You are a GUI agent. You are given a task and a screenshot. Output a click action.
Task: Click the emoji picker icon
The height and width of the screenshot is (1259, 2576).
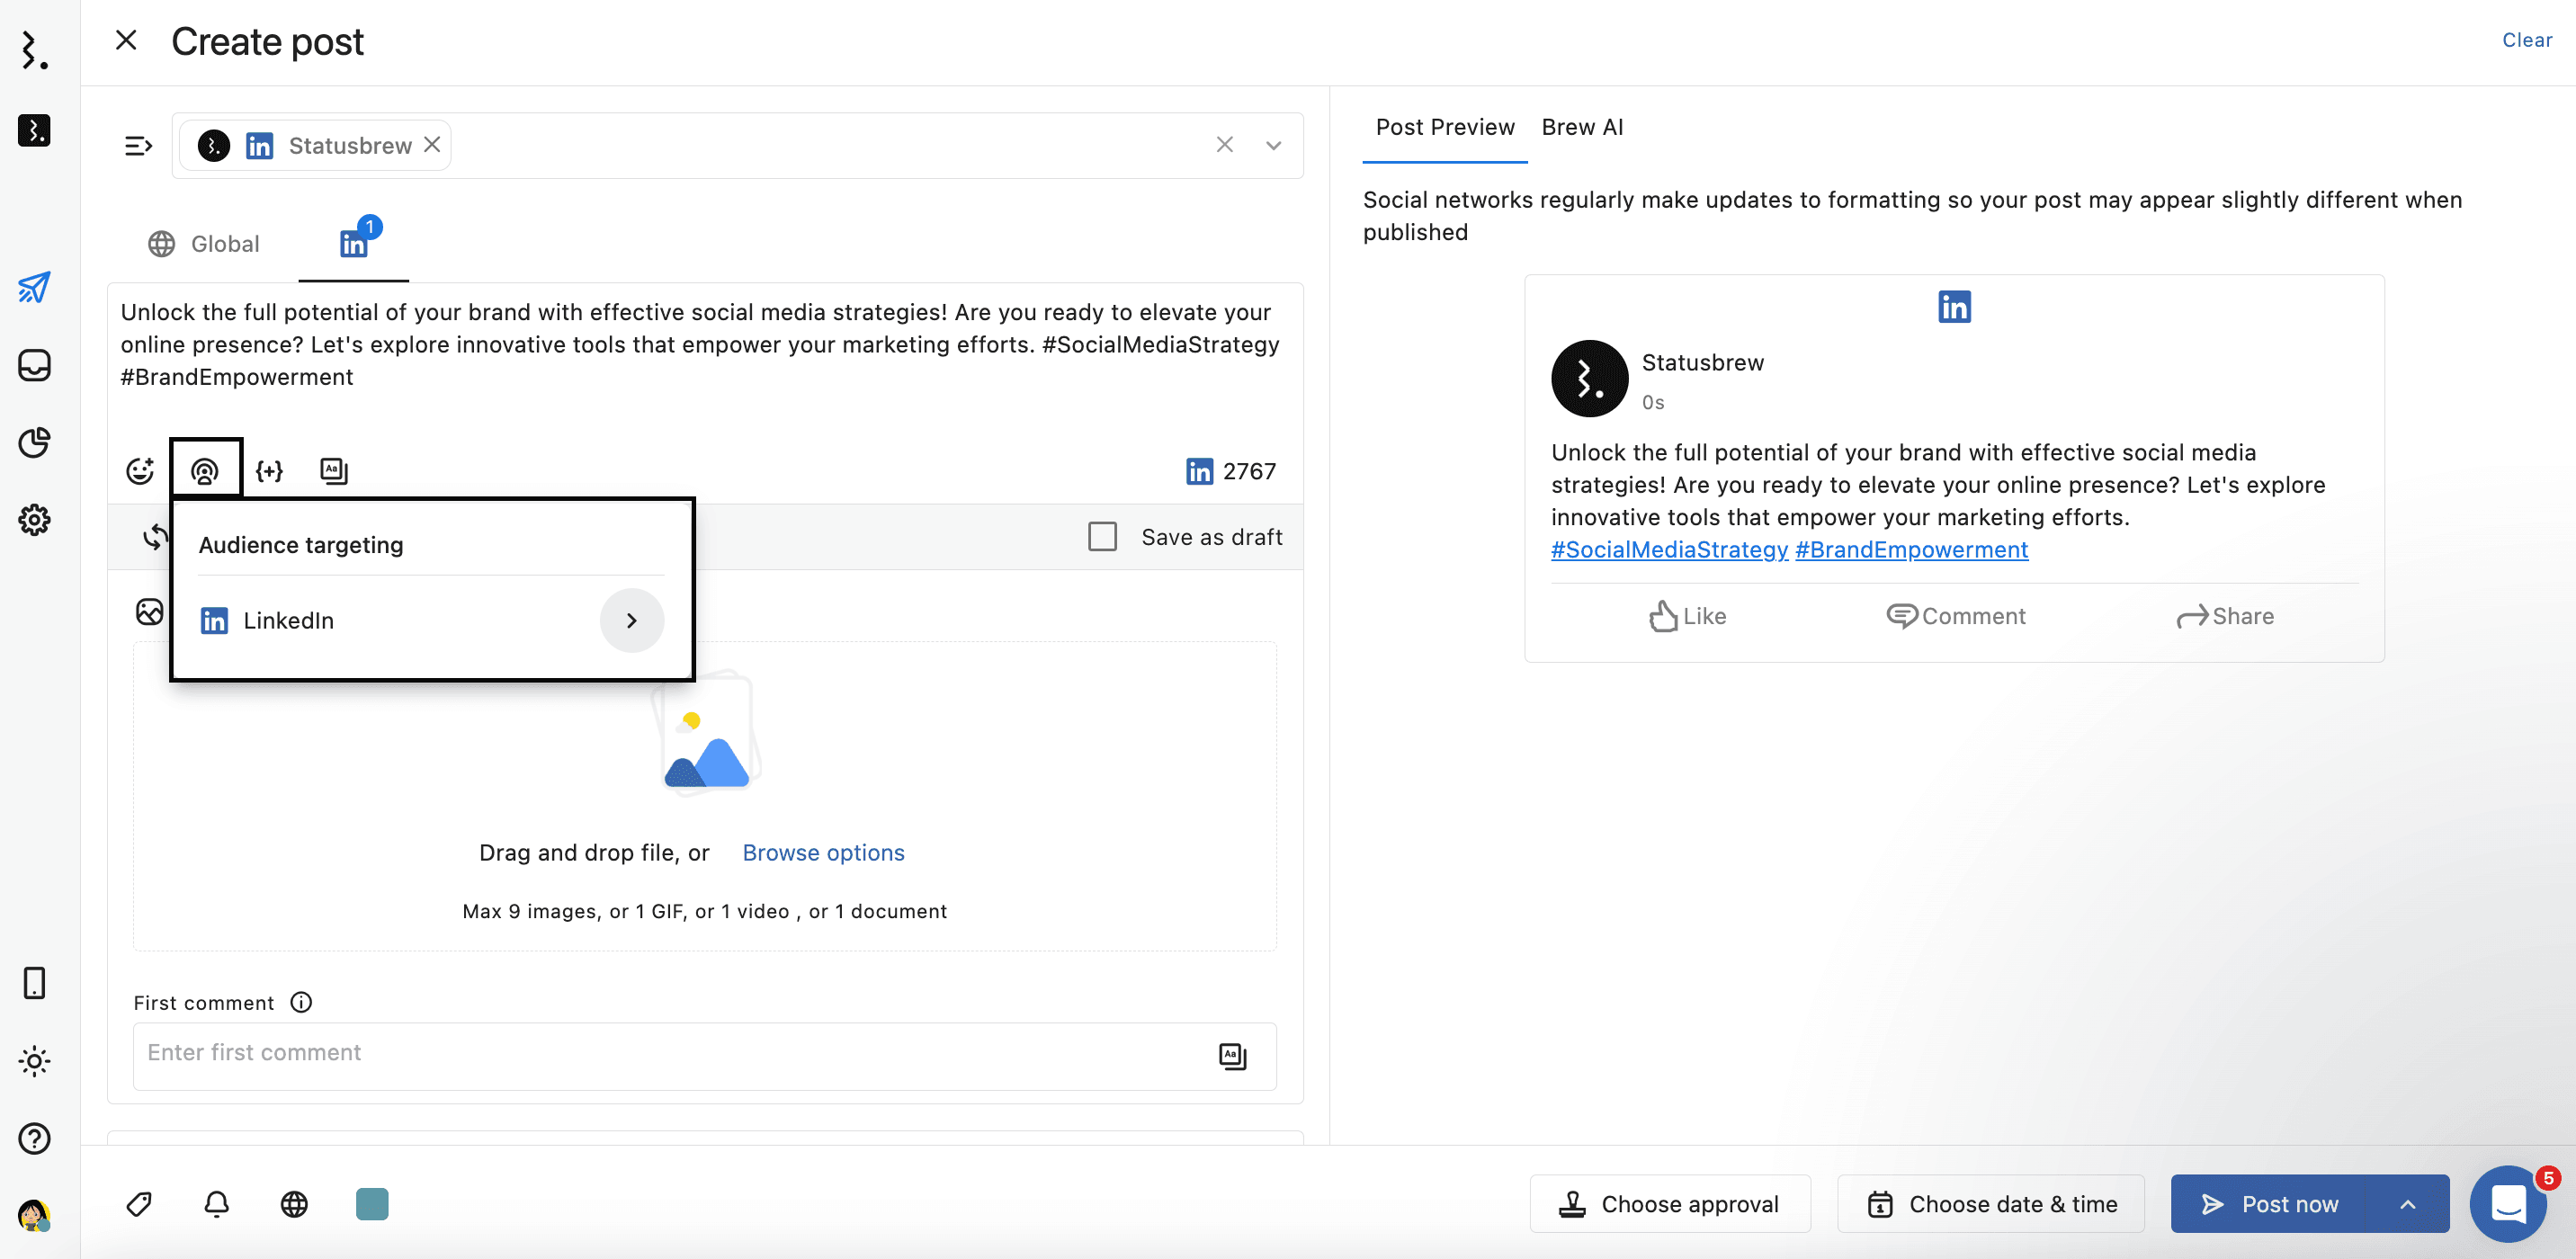[140, 471]
